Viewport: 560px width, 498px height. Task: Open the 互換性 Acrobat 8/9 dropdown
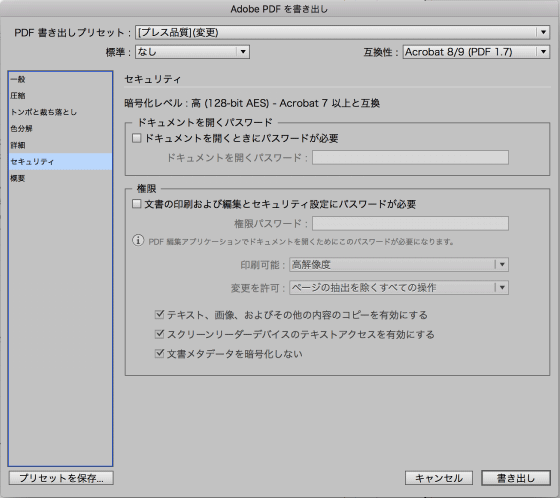pos(476,52)
